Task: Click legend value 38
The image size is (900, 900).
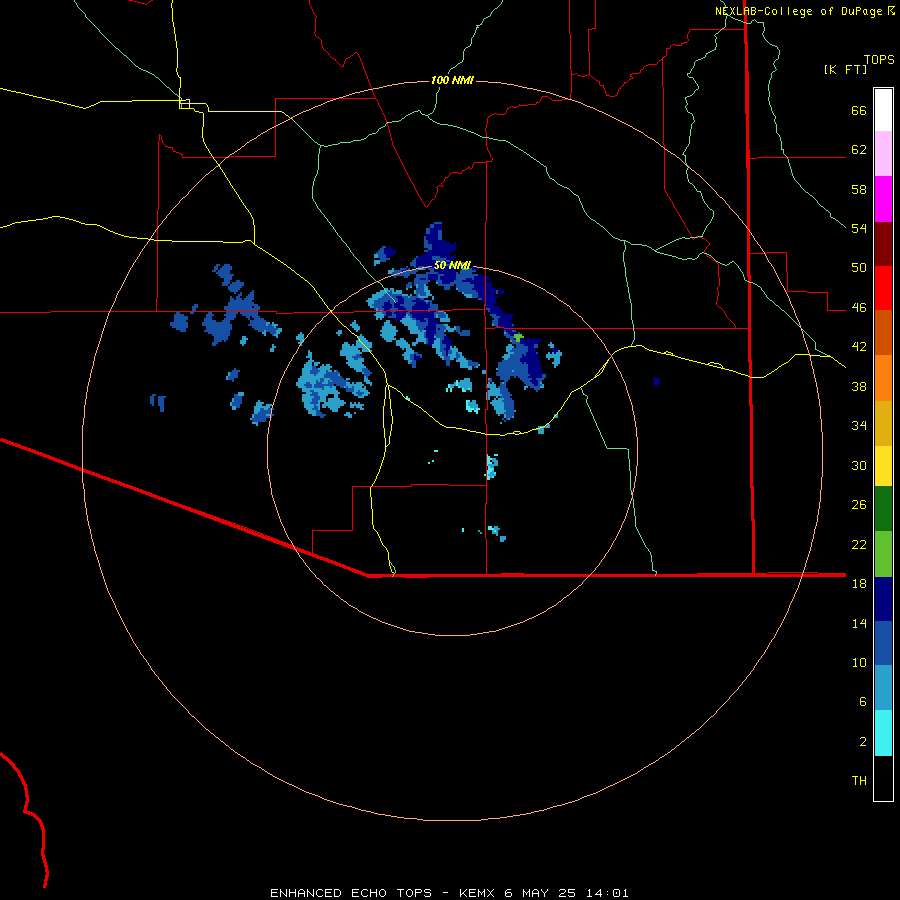Action: (859, 386)
